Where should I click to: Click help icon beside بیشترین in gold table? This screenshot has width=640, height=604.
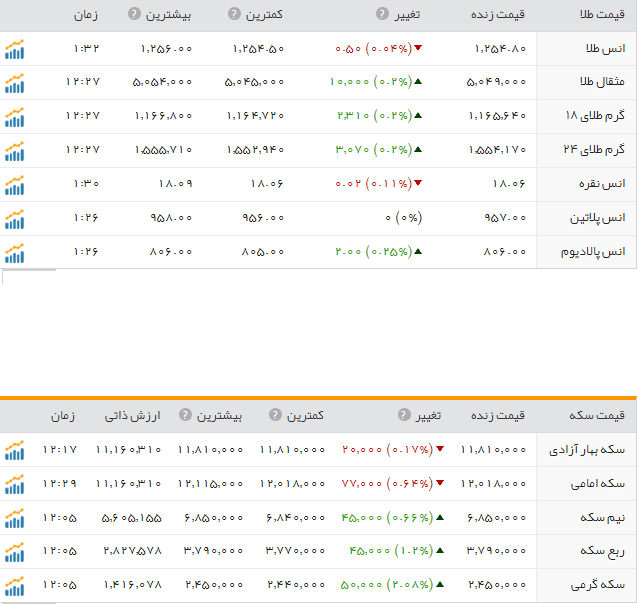(x=134, y=14)
